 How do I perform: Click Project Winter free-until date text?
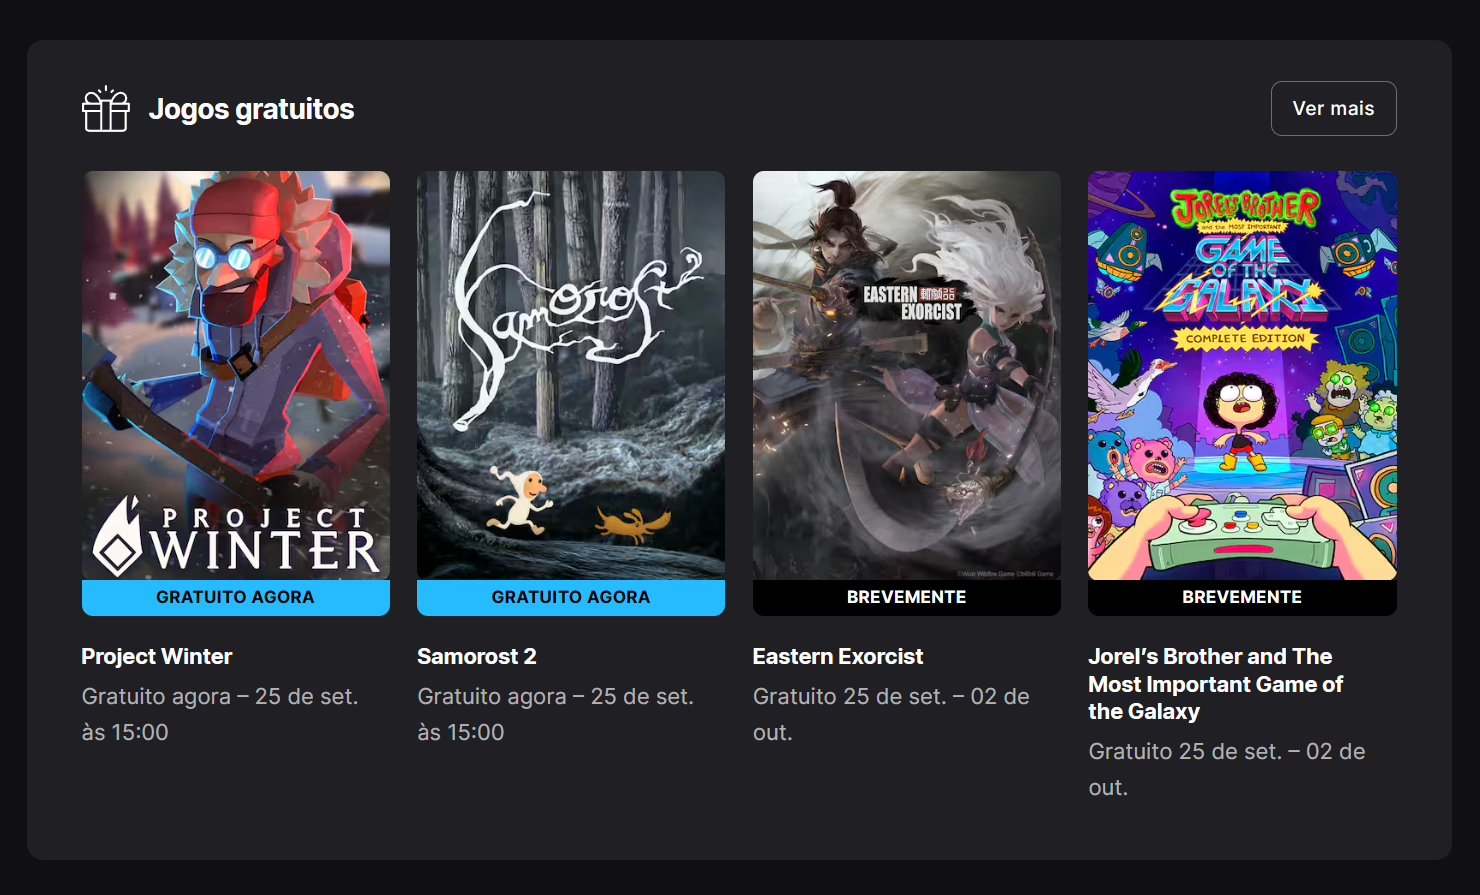click(220, 714)
